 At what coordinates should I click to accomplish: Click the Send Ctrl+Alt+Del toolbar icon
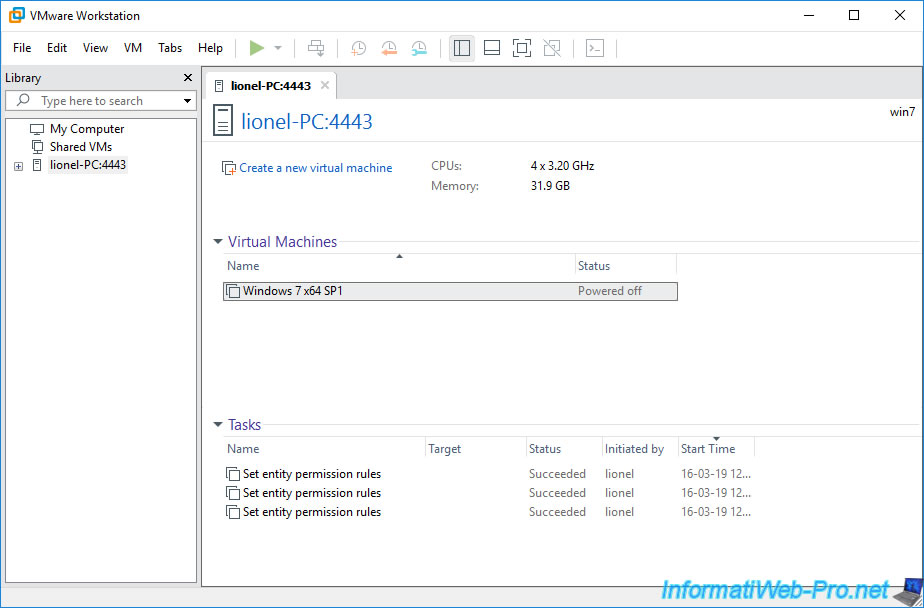316,48
